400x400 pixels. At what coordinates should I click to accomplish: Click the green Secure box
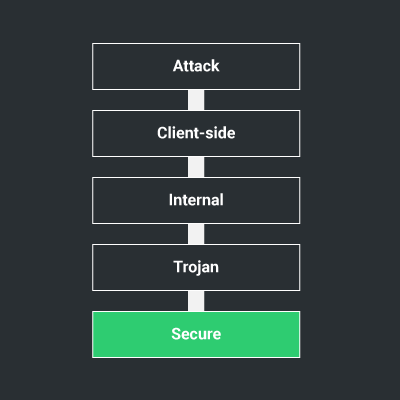click(196, 334)
